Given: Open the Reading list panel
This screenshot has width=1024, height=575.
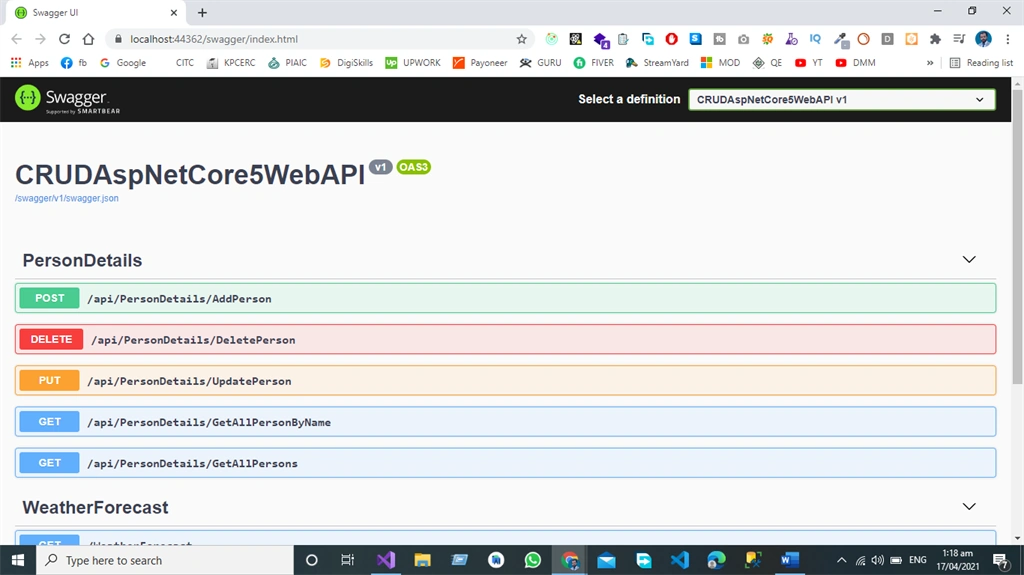Looking at the screenshot, I should point(982,63).
